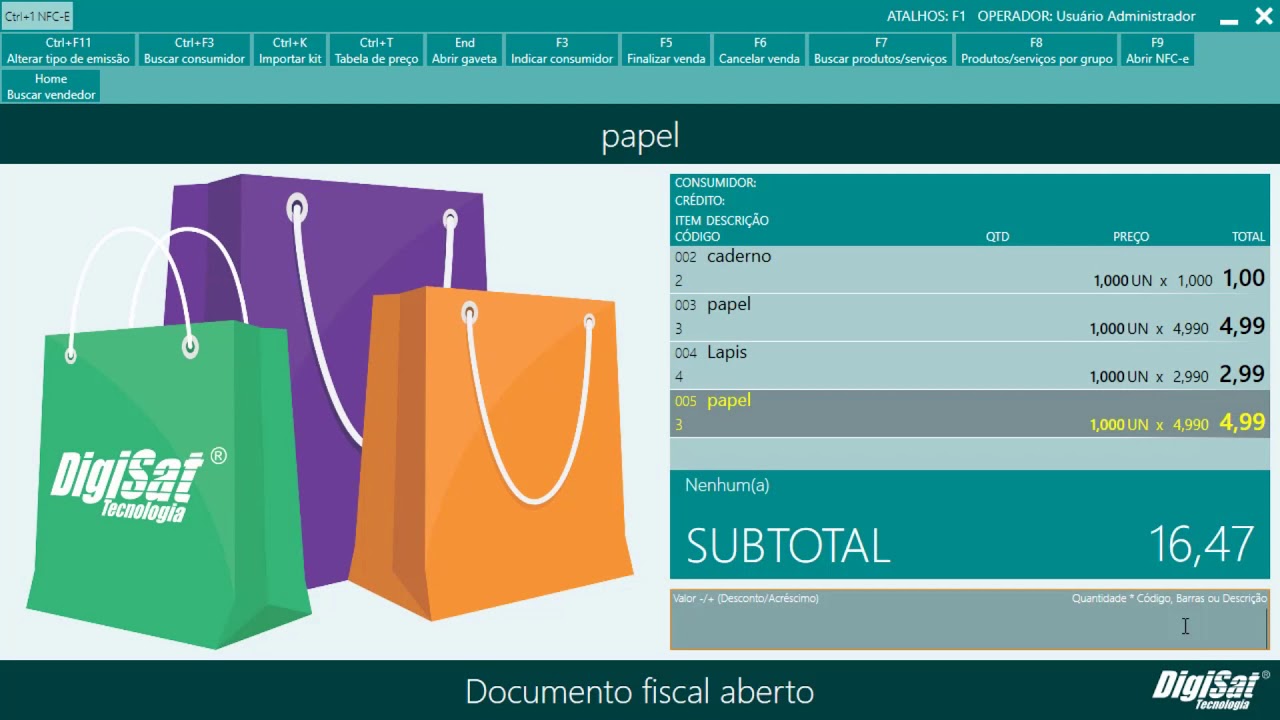Select highlighted item 005 papel row
The height and width of the screenshot is (720, 1280).
(x=969, y=413)
